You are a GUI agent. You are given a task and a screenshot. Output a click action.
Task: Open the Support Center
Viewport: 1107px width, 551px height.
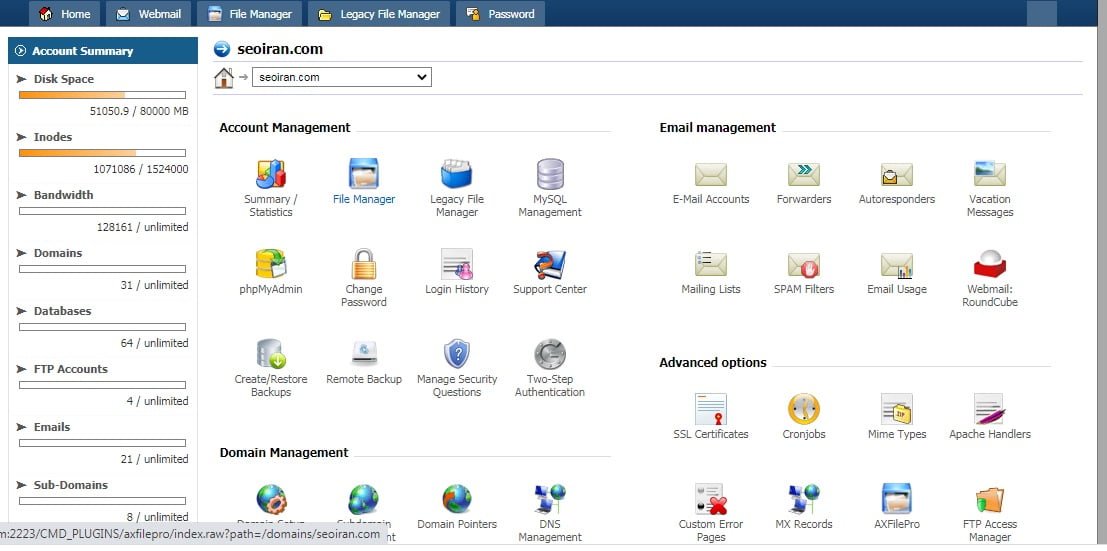(550, 263)
